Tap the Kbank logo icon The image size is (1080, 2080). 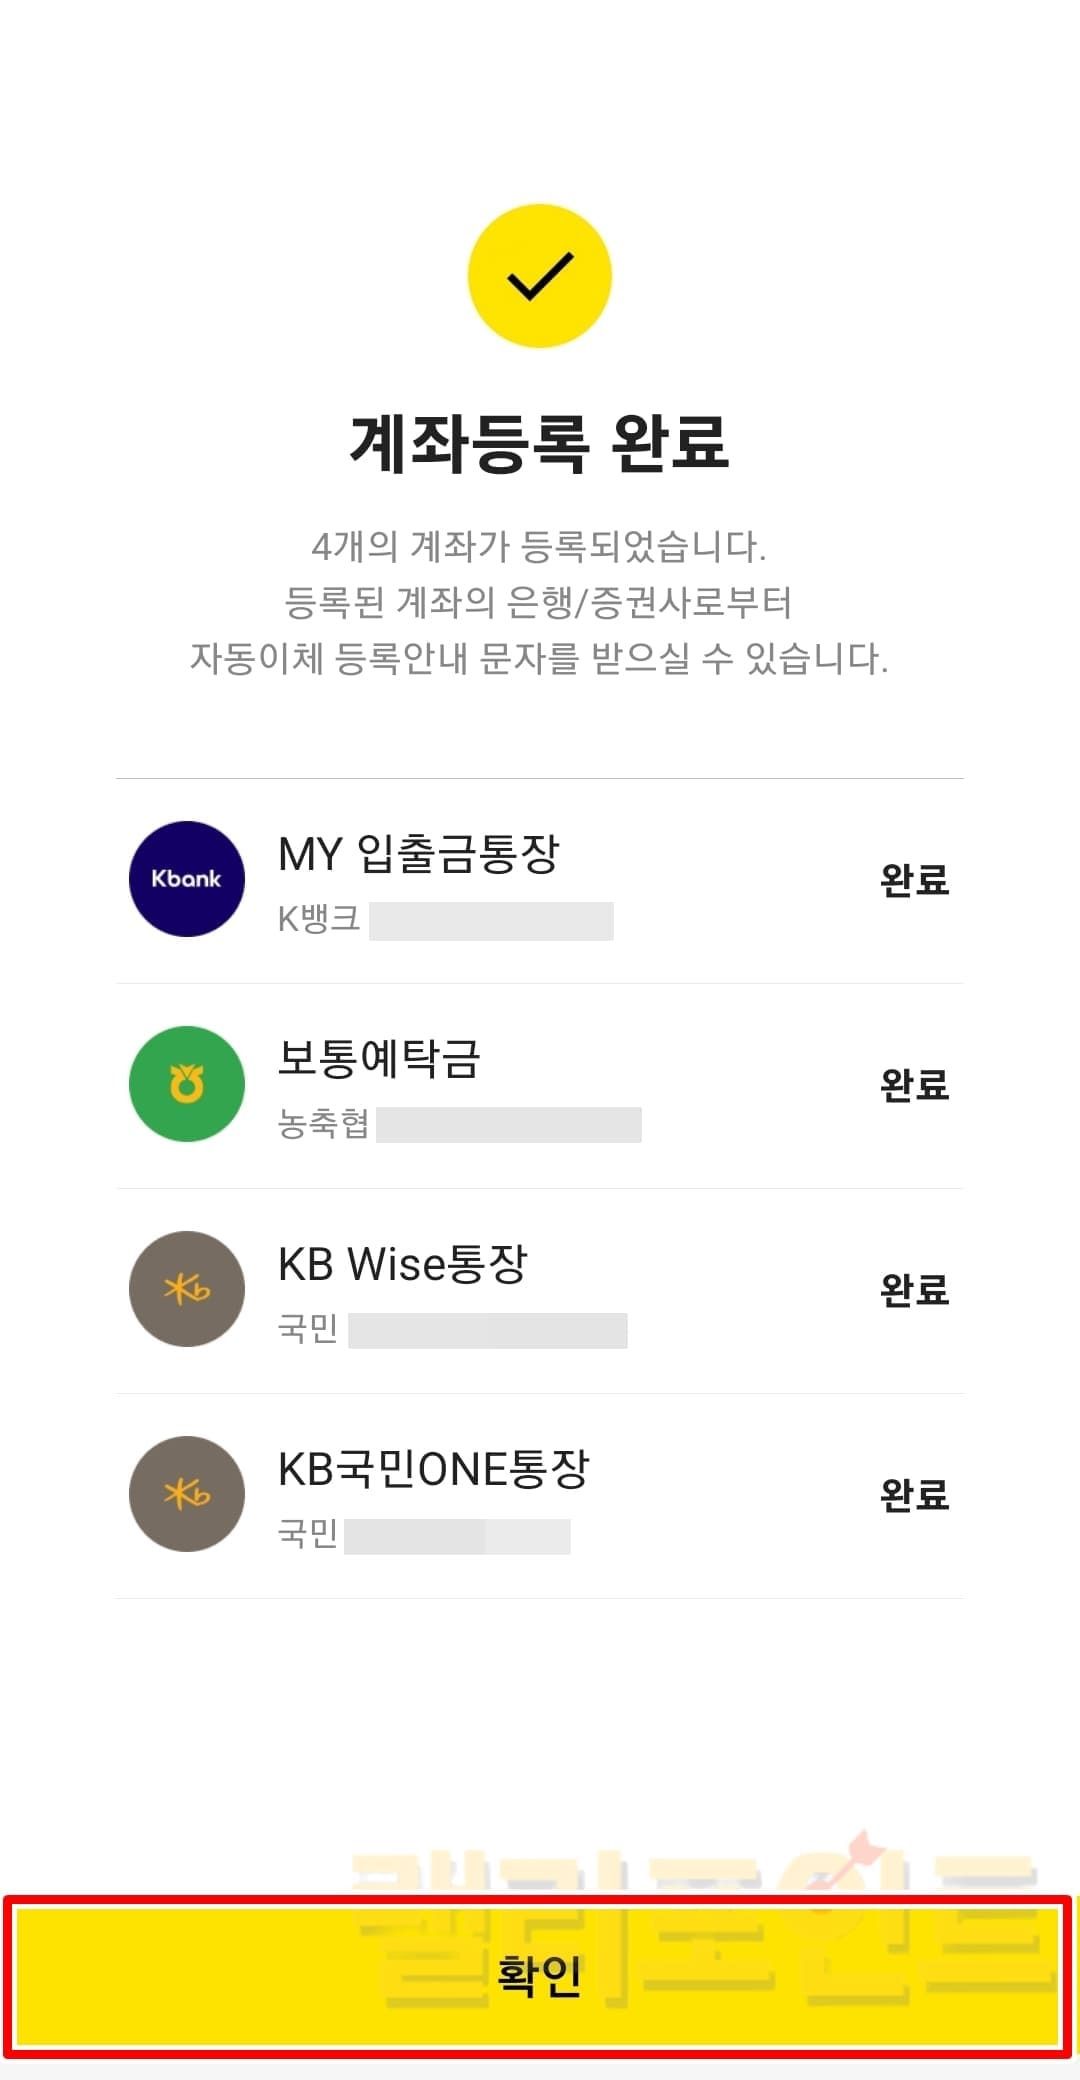pos(187,879)
